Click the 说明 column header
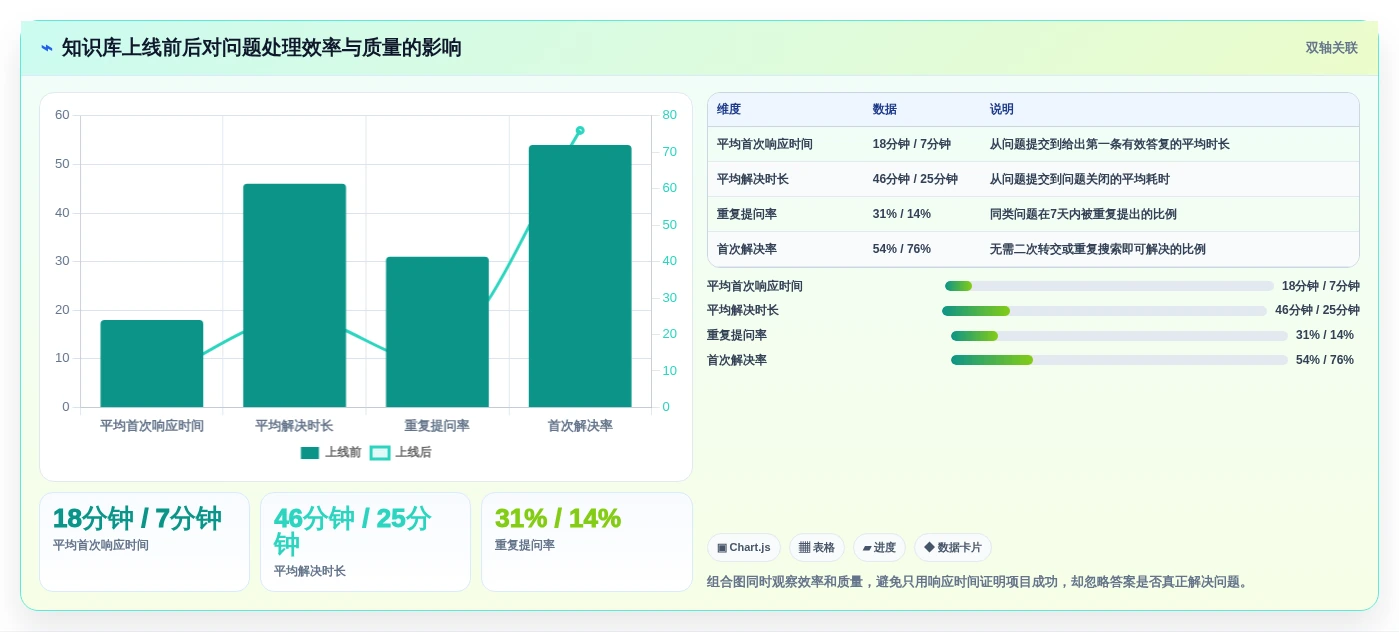 click(x=1002, y=109)
